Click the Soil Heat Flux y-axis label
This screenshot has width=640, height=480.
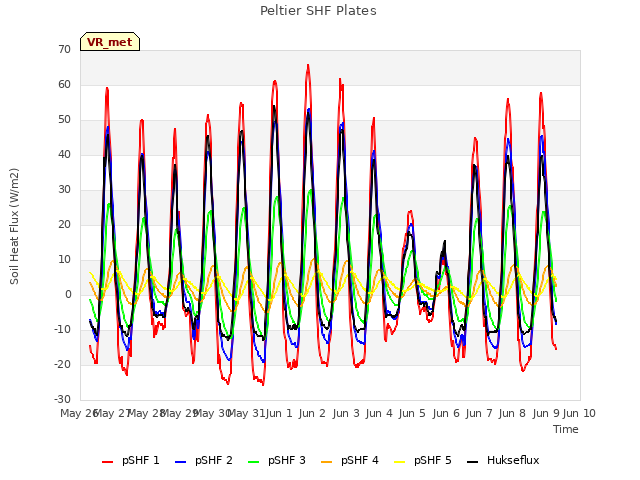14,226
